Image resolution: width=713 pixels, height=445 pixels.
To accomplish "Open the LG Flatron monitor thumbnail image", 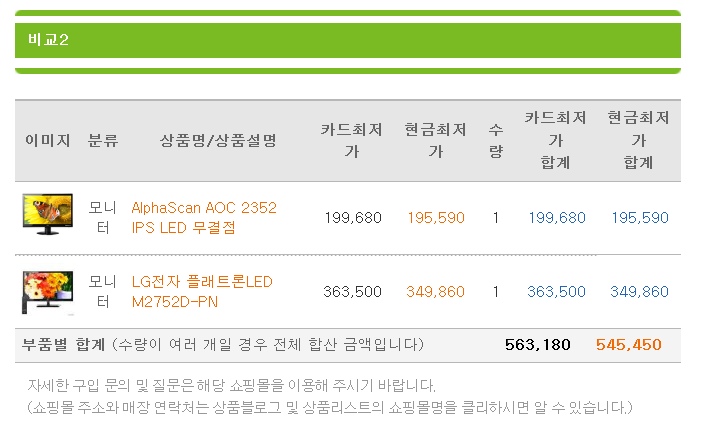I will pyautogui.click(x=48, y=292).
